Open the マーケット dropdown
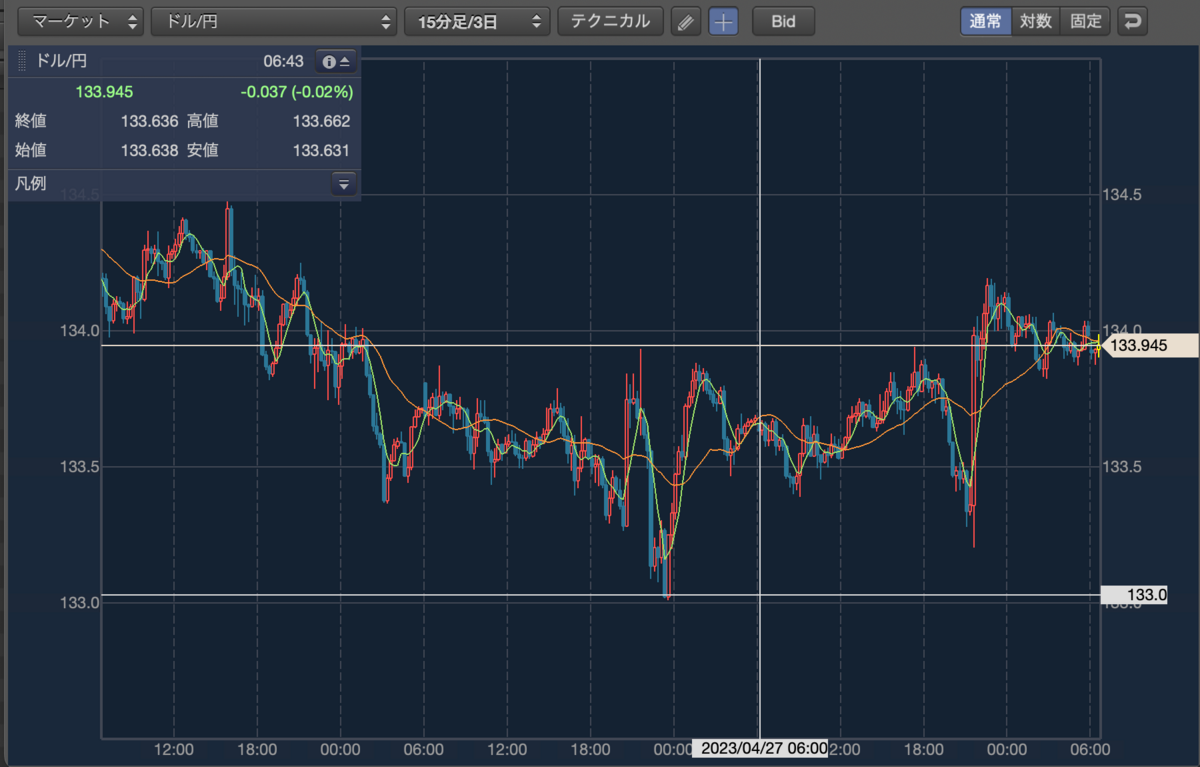Viewport: 1200px width, 767px height. [81, 21]
